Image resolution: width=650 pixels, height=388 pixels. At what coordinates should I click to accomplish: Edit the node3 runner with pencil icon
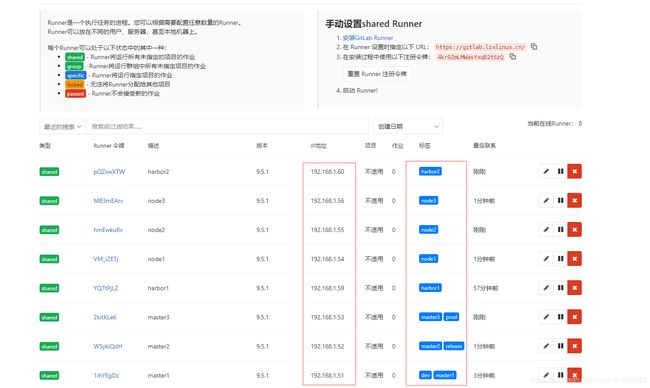pyautogui.click(x=546, y=200)
